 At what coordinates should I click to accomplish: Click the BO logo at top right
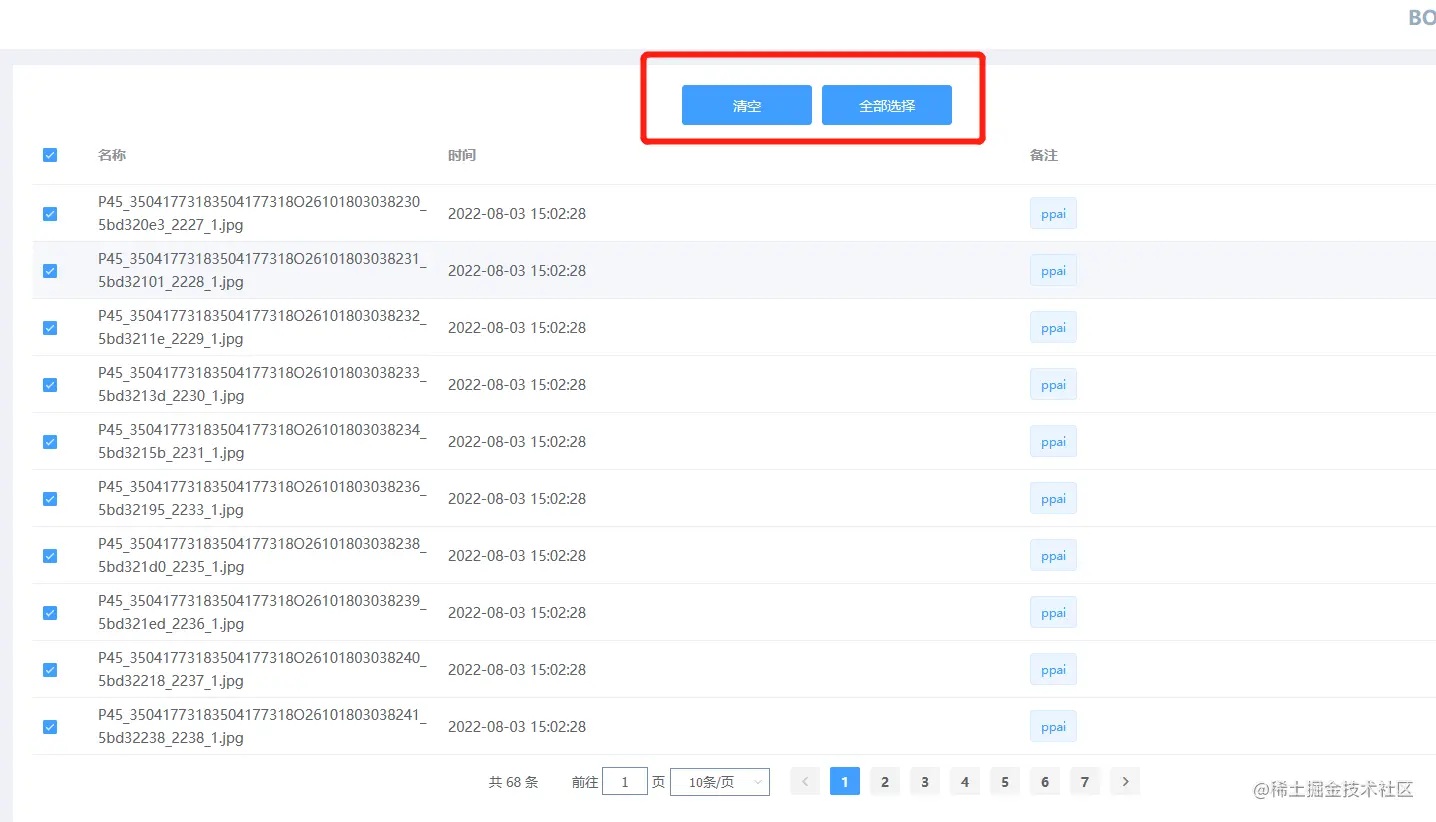1421,17
